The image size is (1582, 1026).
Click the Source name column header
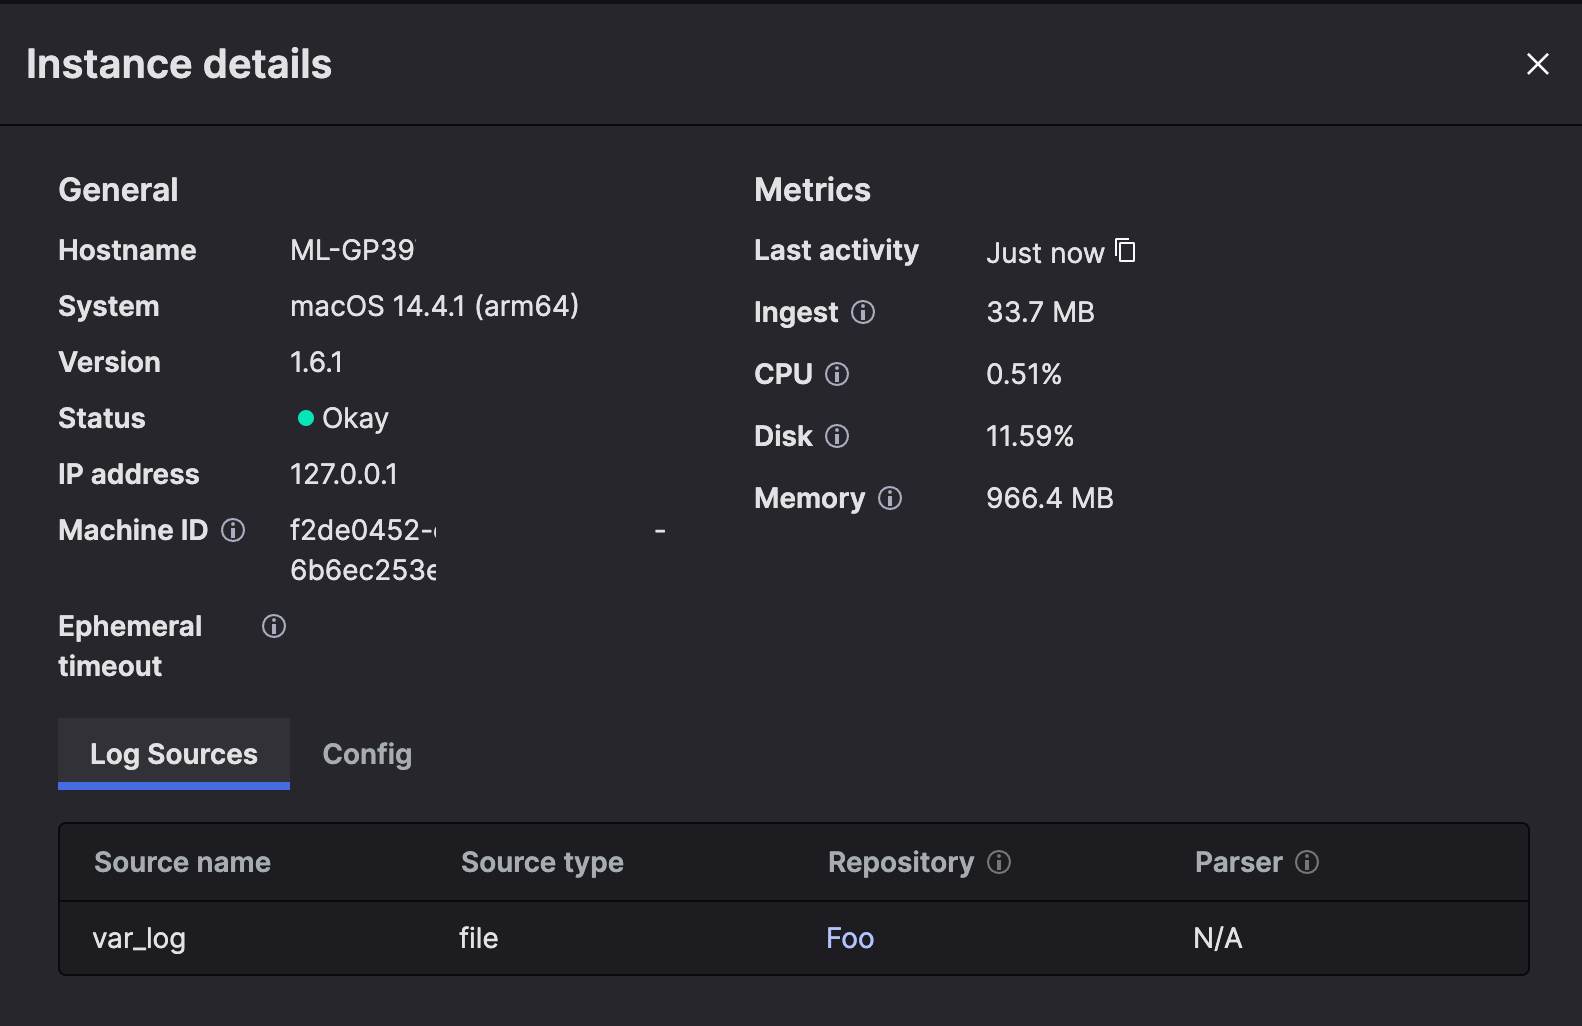[x=182, y=862]
